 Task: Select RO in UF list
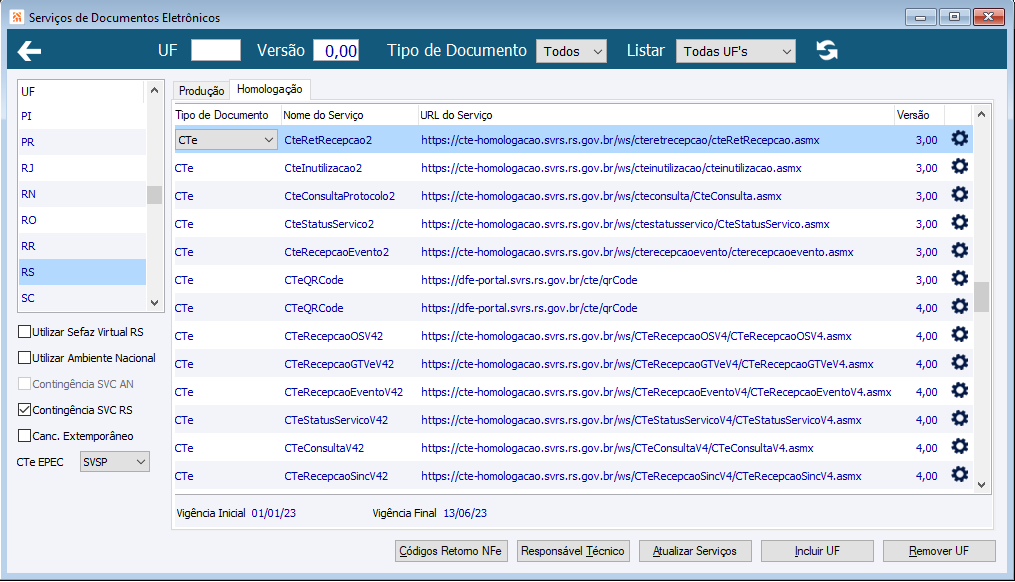(x=82, y=220)
